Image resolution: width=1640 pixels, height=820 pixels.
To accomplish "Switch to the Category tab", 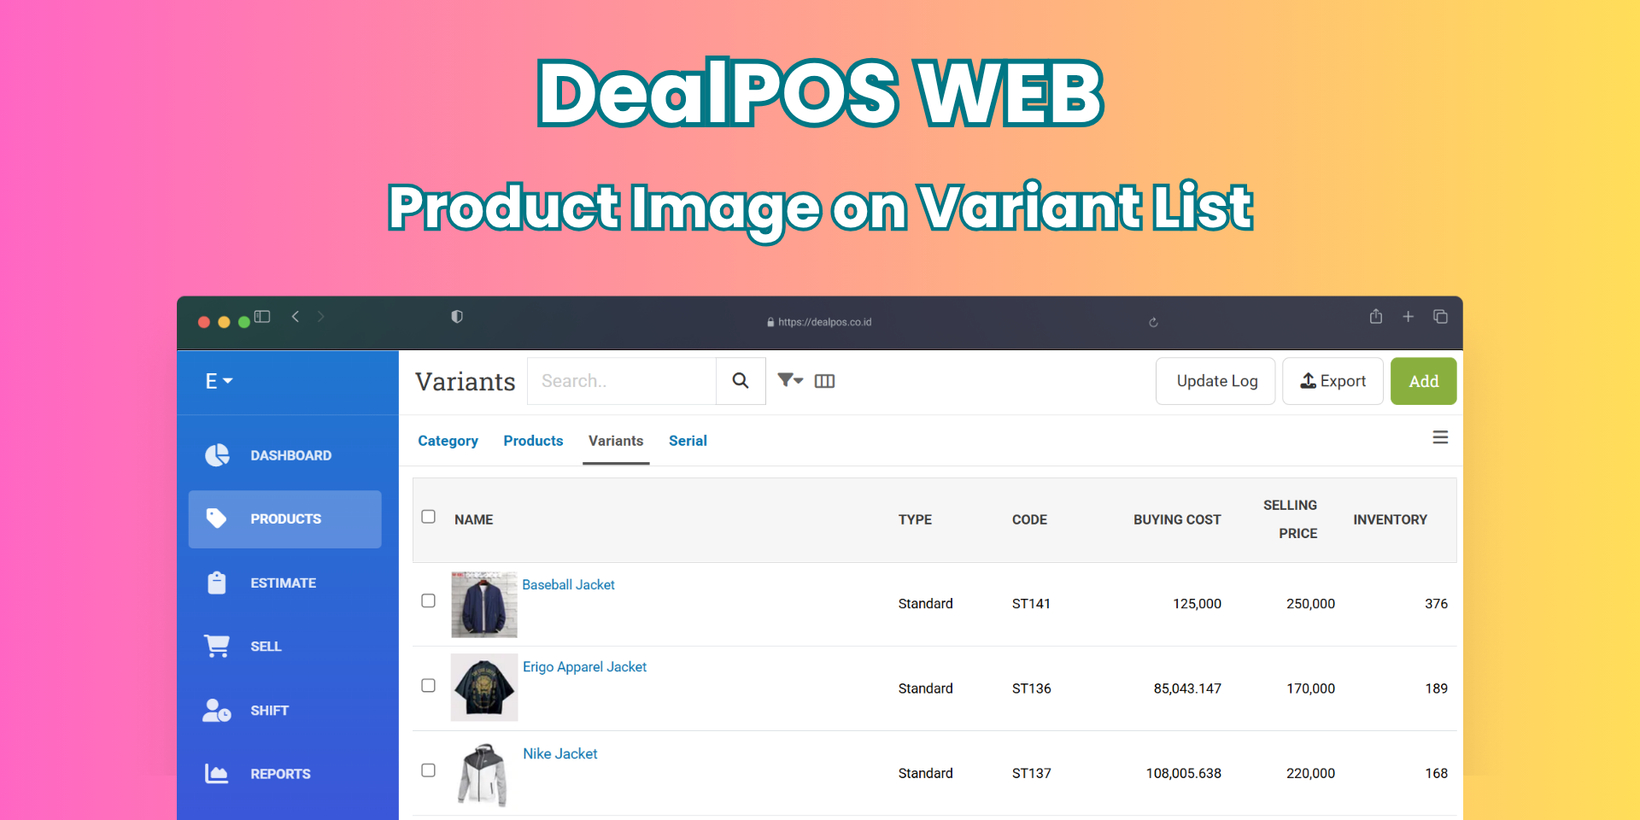I will (448, 441).
